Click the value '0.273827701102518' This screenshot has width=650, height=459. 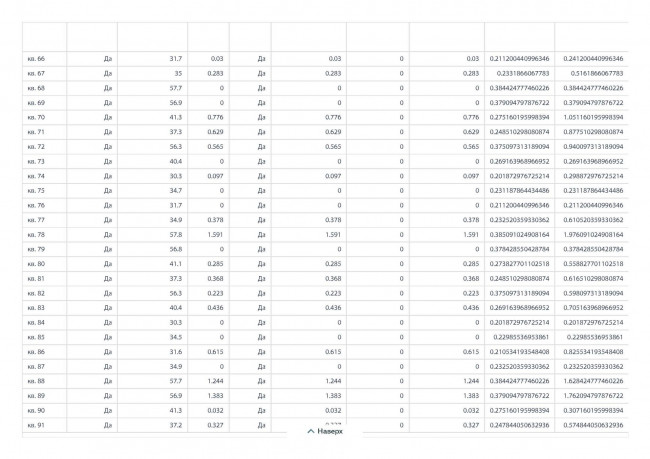click(519, 264)
